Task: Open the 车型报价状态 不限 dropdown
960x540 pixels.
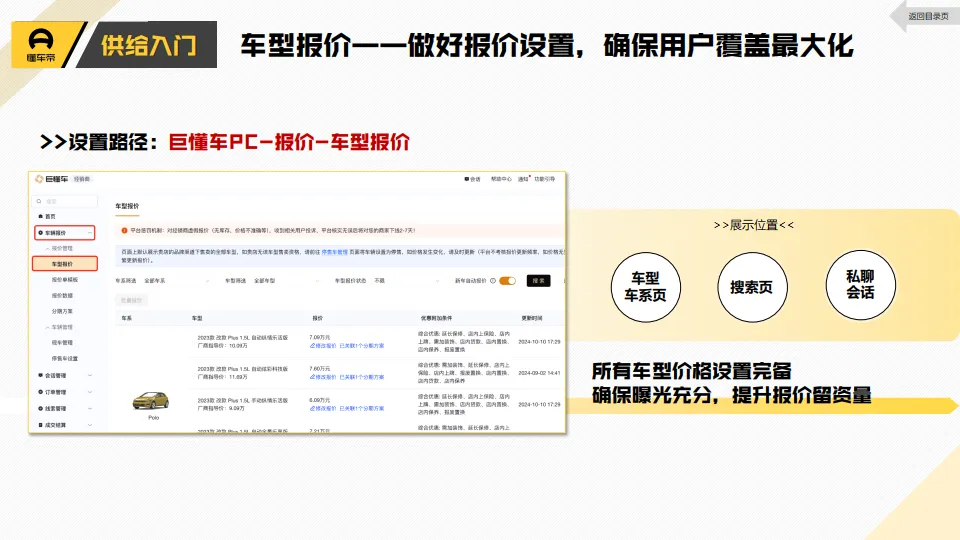Action: point(406,281)
